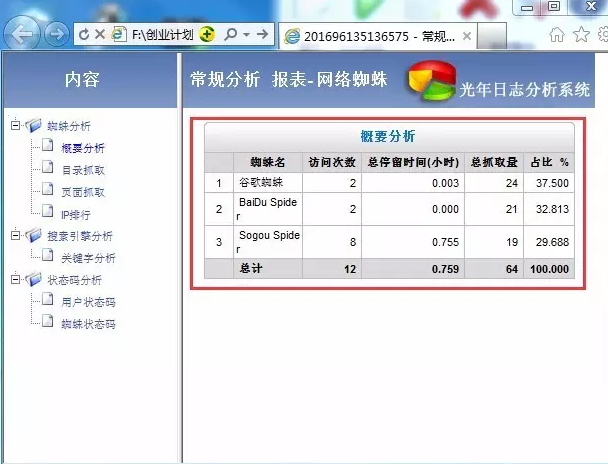Click the 内容 sidebar heading
The width and height of the screenshot is (608, 464).
[82, 79]
